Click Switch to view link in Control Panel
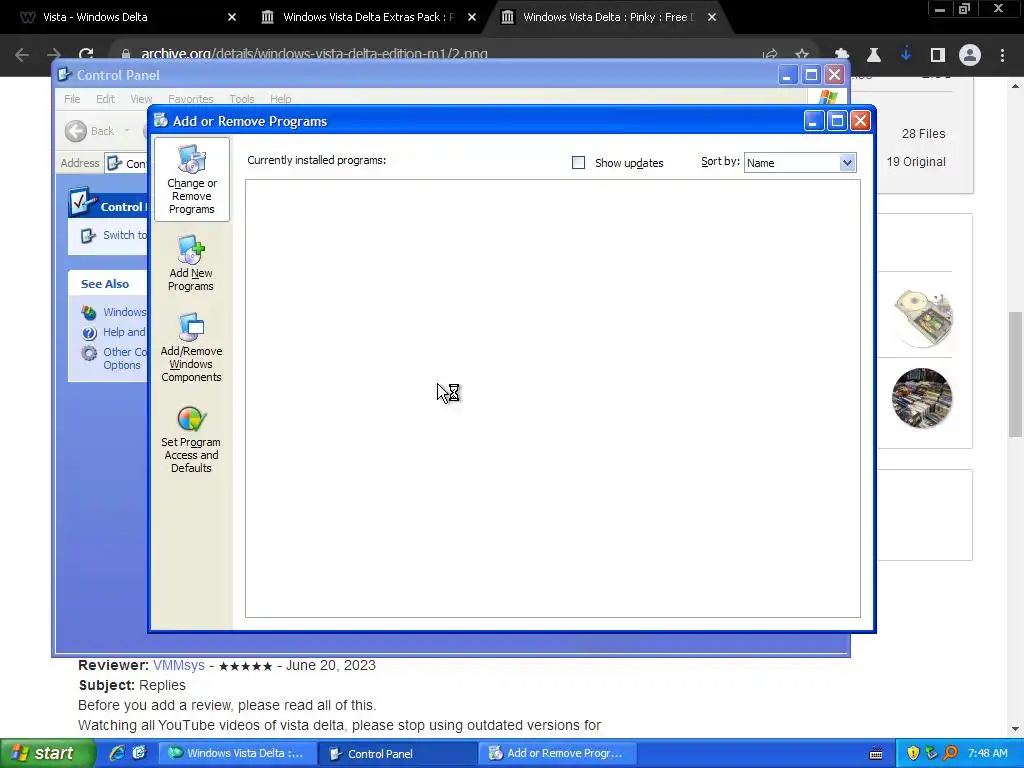This screenshot has height=768, width=1024. [x=114, y=235]
